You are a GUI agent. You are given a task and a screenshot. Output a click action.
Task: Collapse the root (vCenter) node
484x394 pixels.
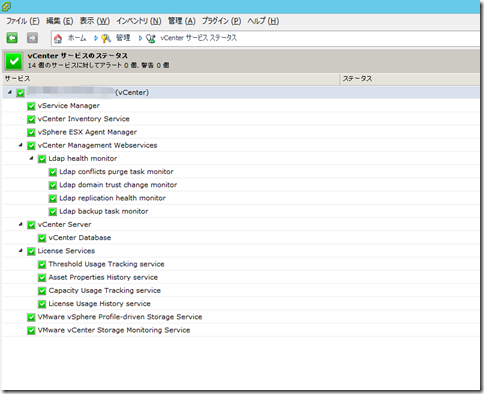point(10,92)
